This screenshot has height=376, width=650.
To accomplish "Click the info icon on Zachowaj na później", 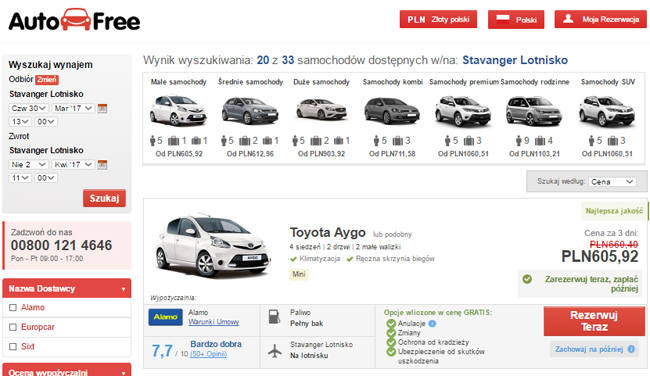I will click(631, 349).
